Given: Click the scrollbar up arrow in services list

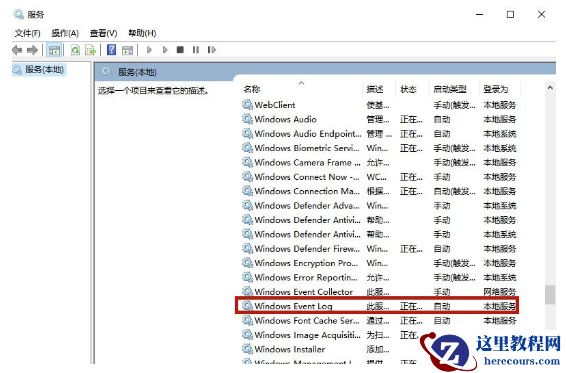Looking at the screenshot, I should [550, 88].
